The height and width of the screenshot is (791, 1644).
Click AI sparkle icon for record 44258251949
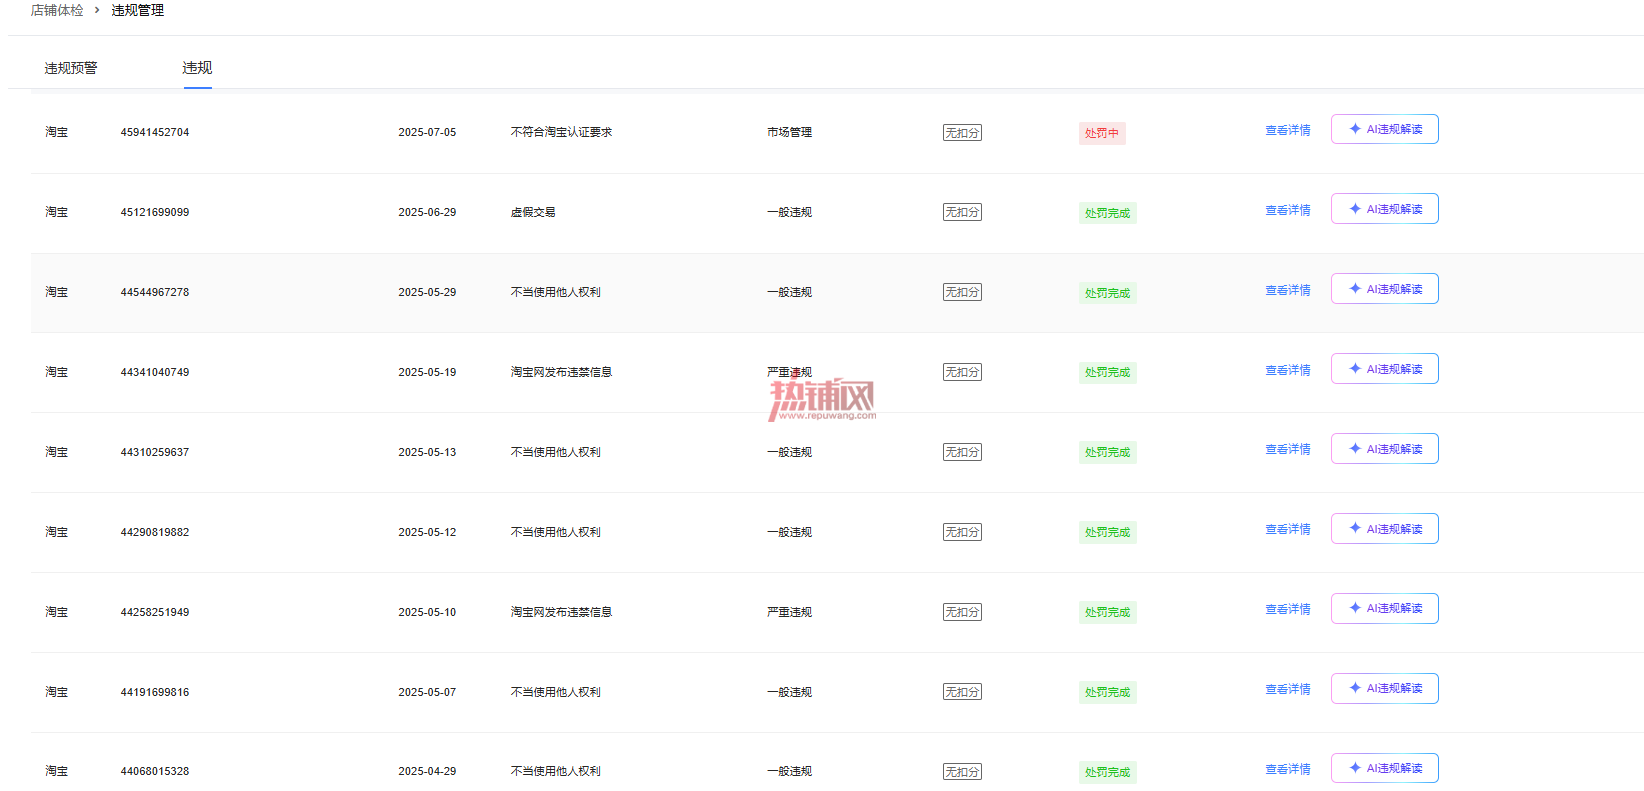(1355, 608)
